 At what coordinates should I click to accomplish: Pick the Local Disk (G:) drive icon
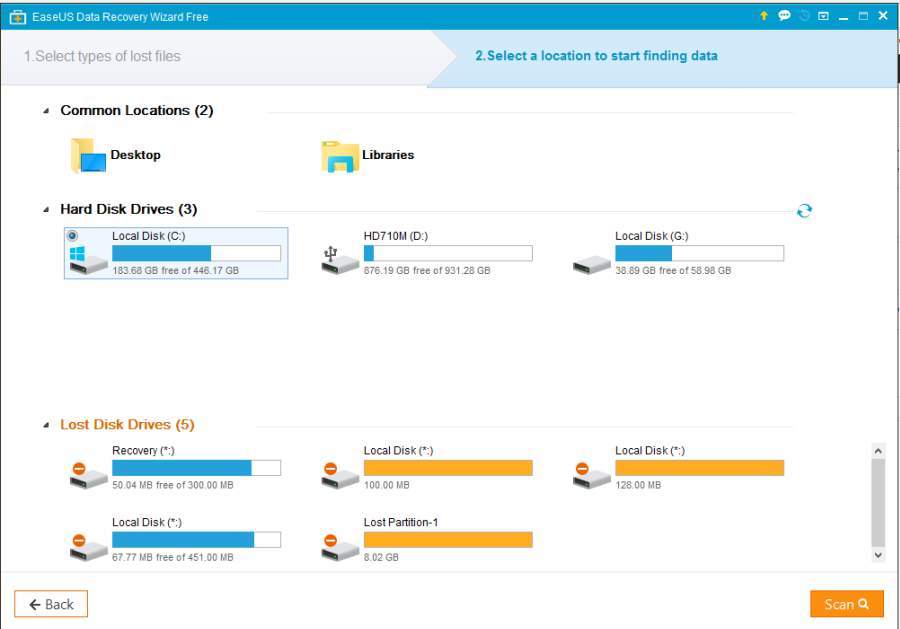pyautogui.click(x=591, y=264)
